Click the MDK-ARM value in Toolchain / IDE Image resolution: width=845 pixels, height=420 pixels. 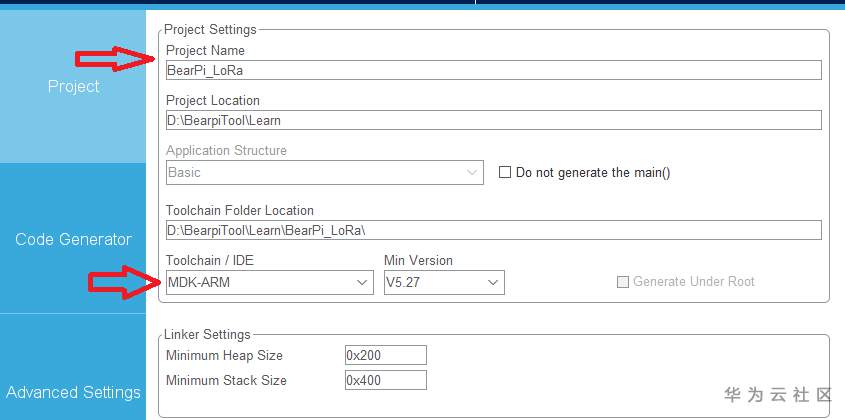[x=258, y=283]
